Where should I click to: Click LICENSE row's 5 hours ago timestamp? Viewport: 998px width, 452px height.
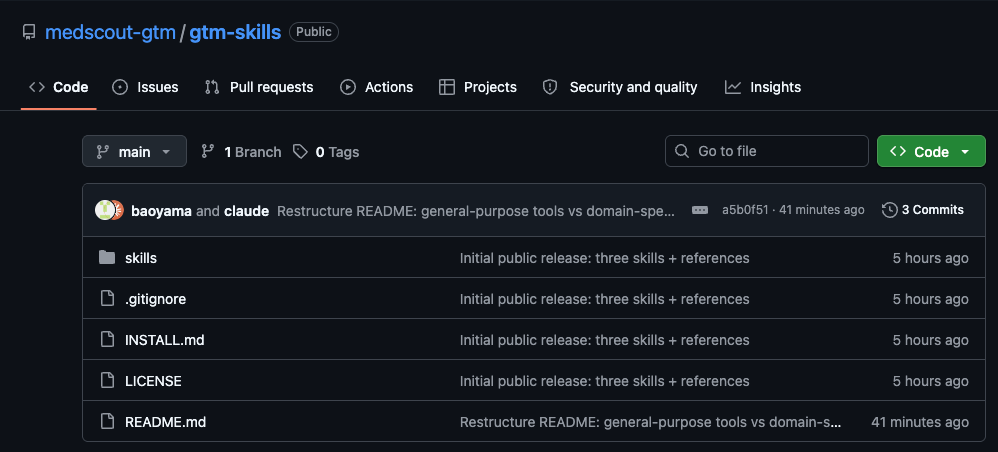pos(931,381)
